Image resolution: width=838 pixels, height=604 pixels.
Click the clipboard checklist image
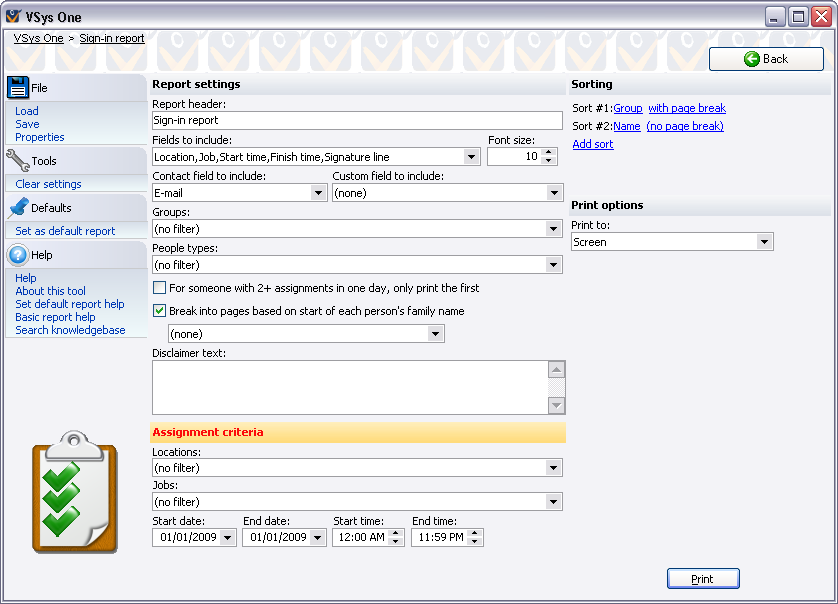pos(74,492)
